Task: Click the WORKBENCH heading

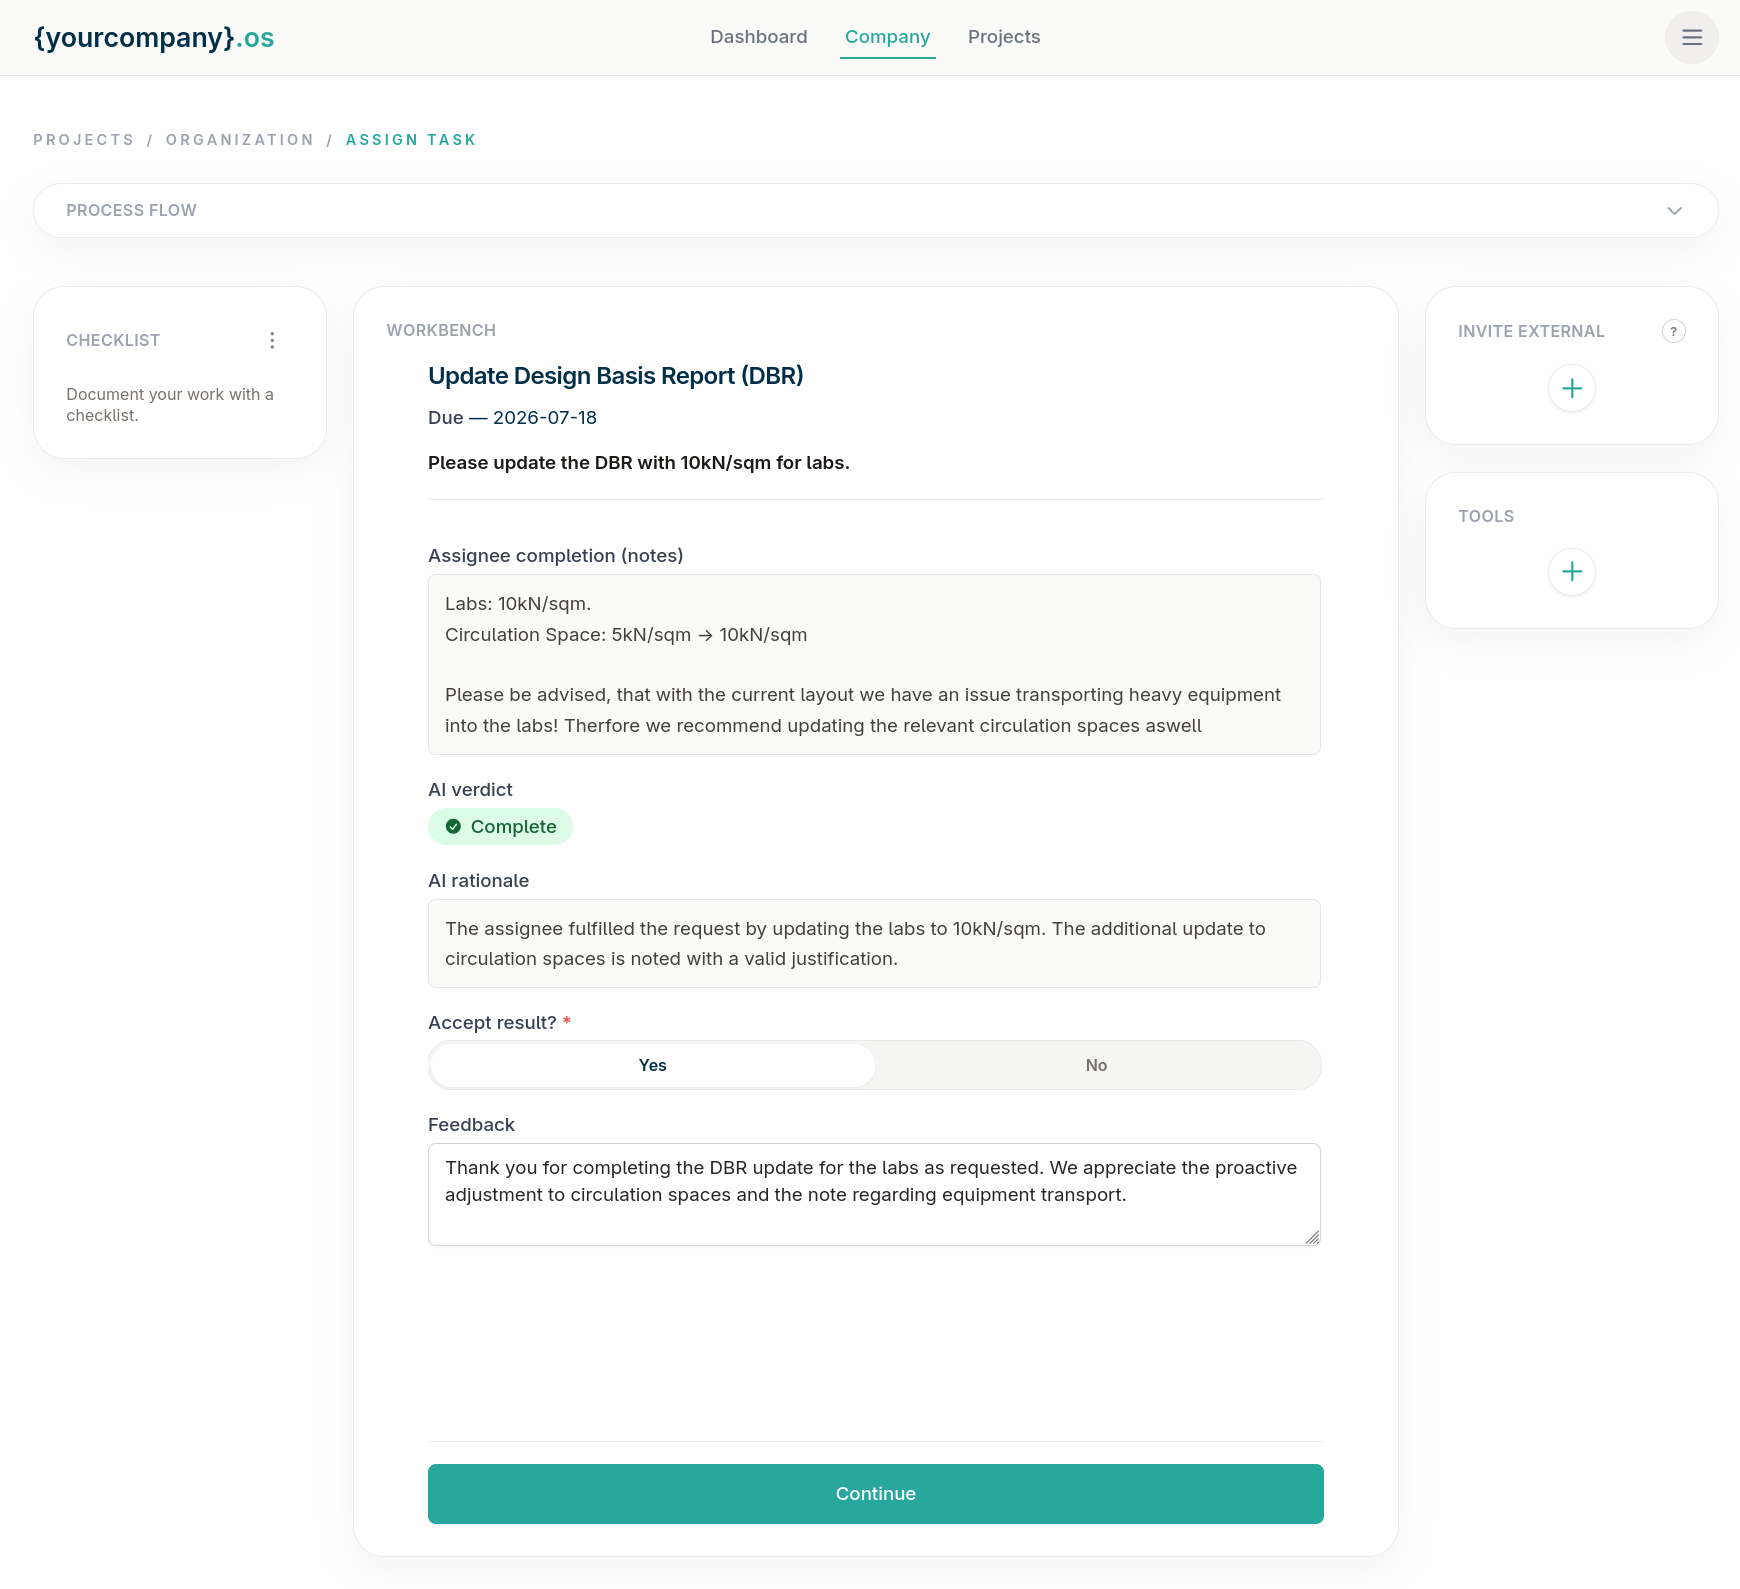Action: pyautogui.click(x=441, y=331)
